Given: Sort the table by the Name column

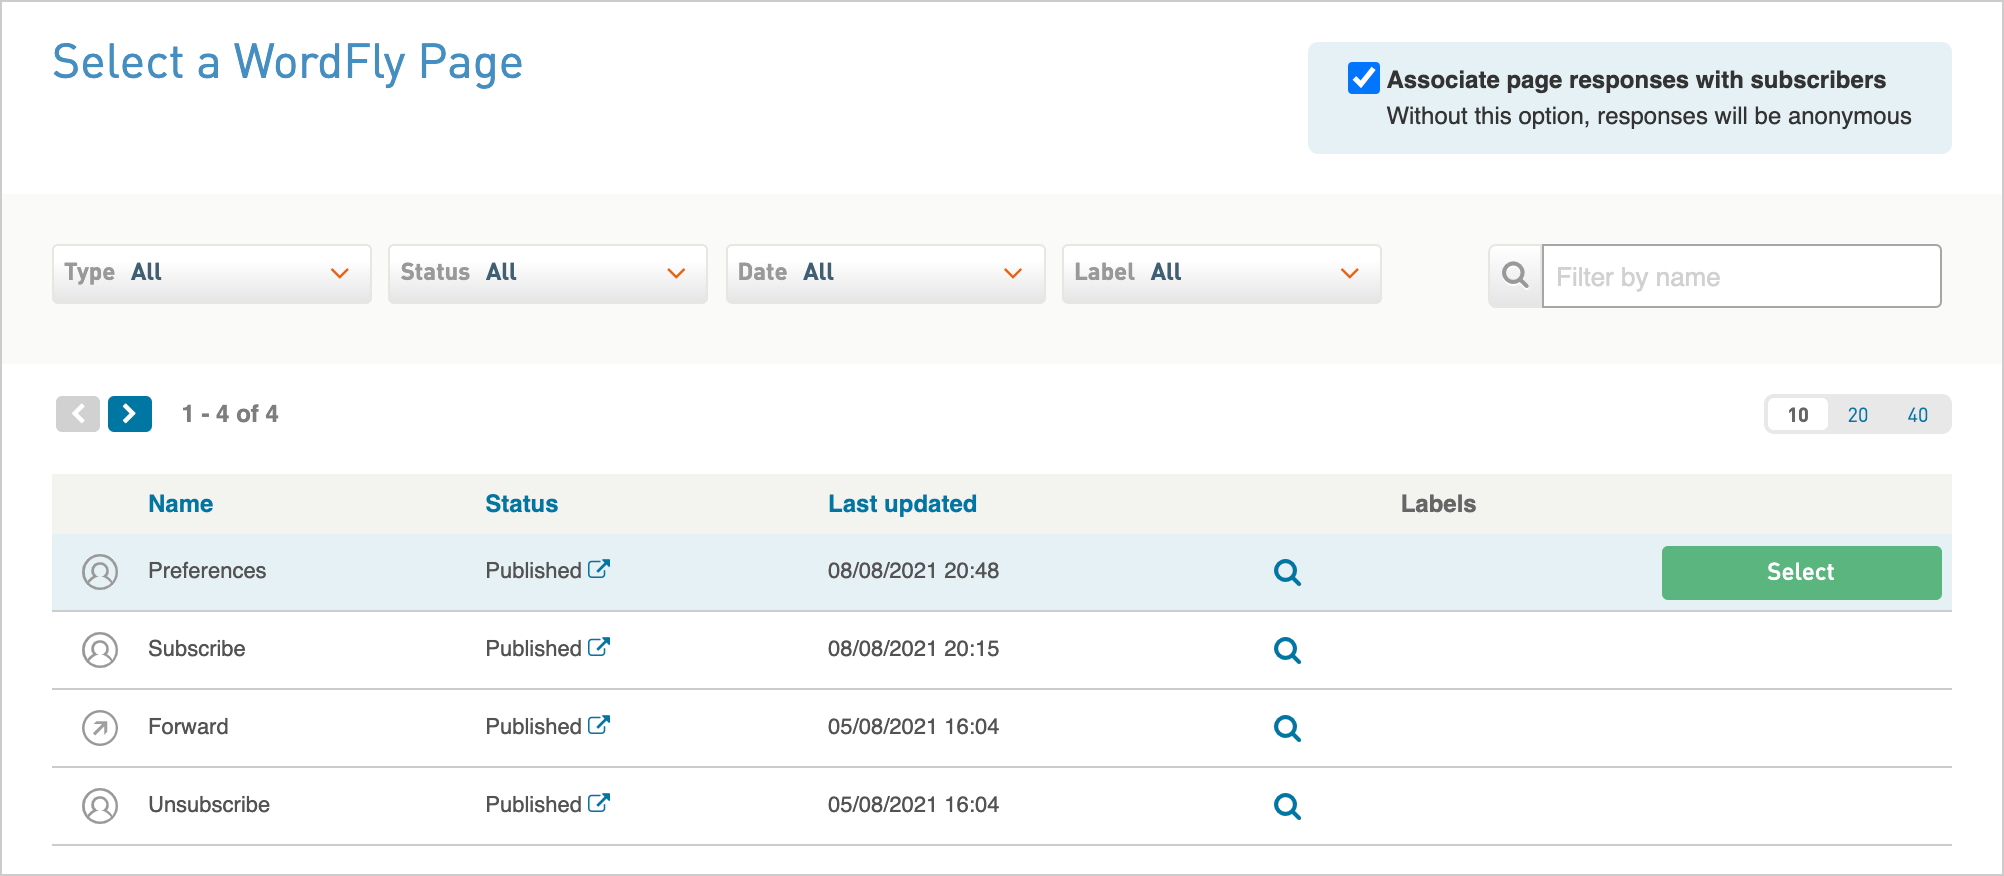Looking at the screenshot, I should [181, 504].
